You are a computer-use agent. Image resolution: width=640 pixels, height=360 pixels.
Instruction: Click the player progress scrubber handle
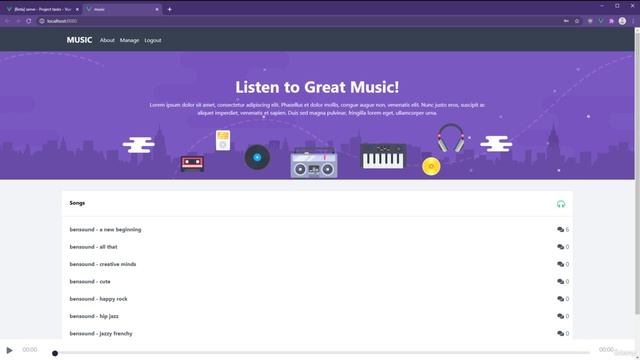[x=55, y=353]
